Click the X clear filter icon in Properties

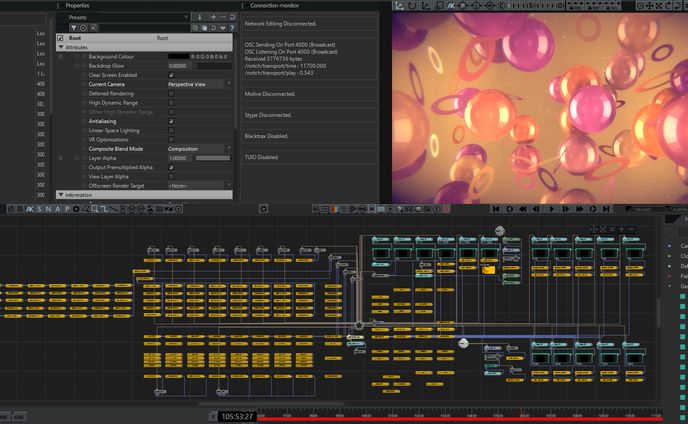click(93, 28)
